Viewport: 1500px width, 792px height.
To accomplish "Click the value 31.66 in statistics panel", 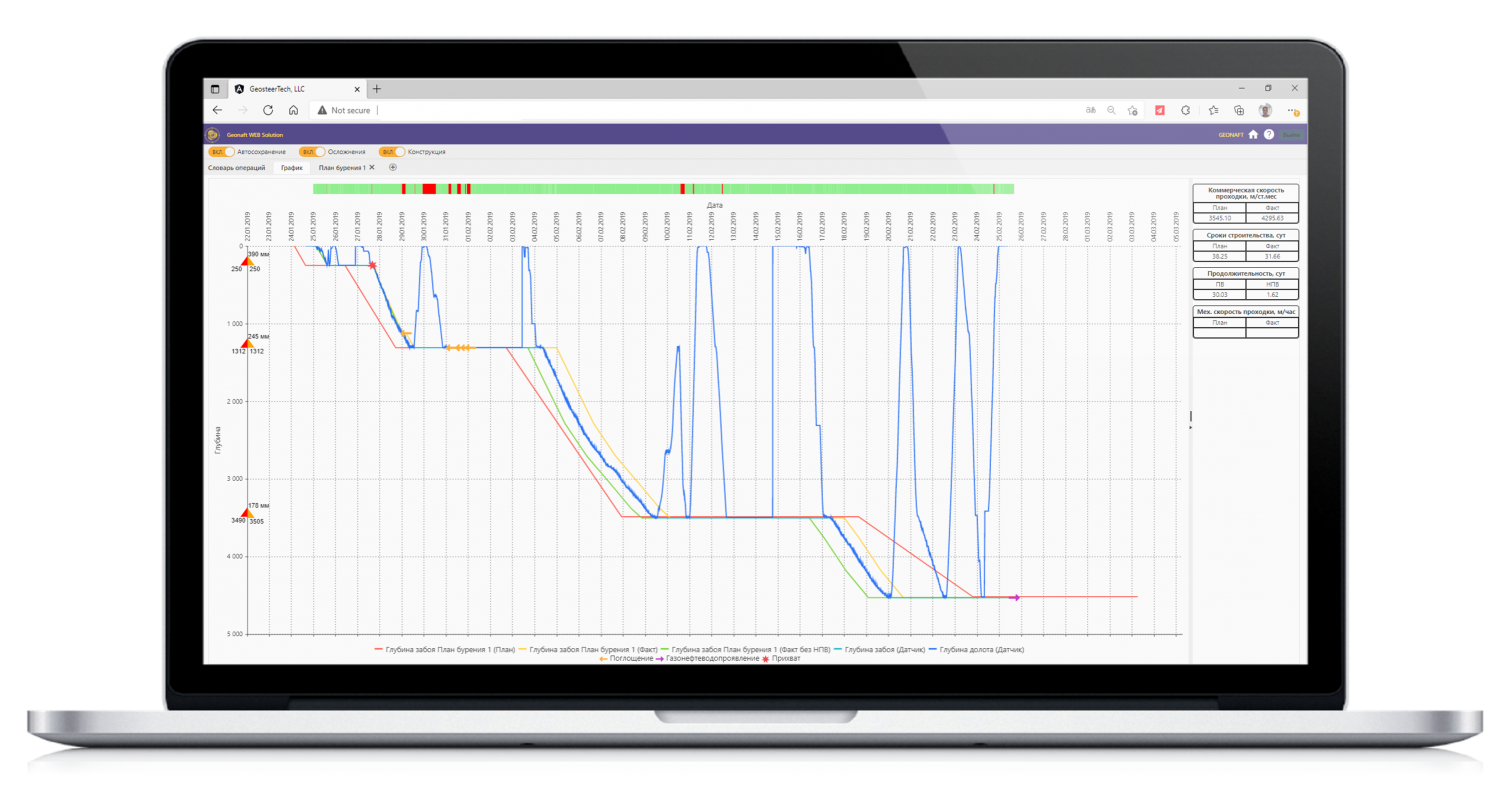I will [x=1271, y=256].
